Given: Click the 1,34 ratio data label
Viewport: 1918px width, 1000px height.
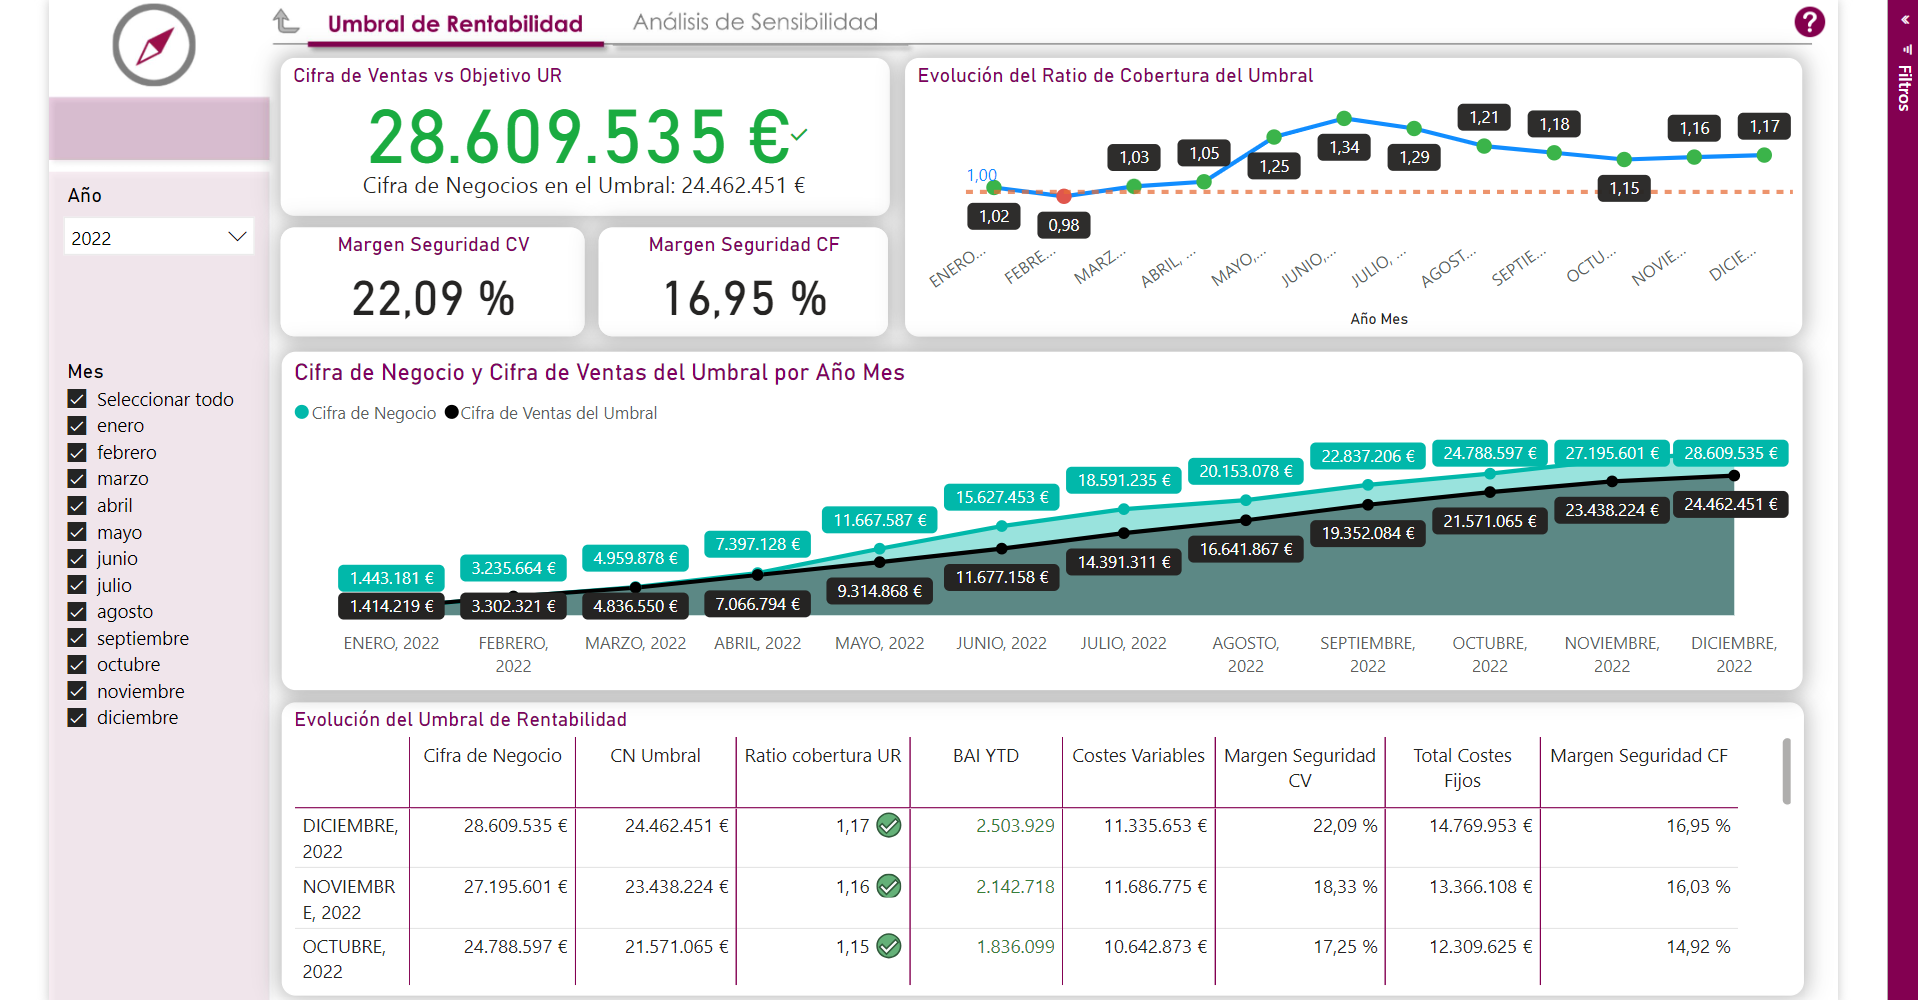Looking at the screenshot, I should pyautogui.click(x=1344, y=148).
